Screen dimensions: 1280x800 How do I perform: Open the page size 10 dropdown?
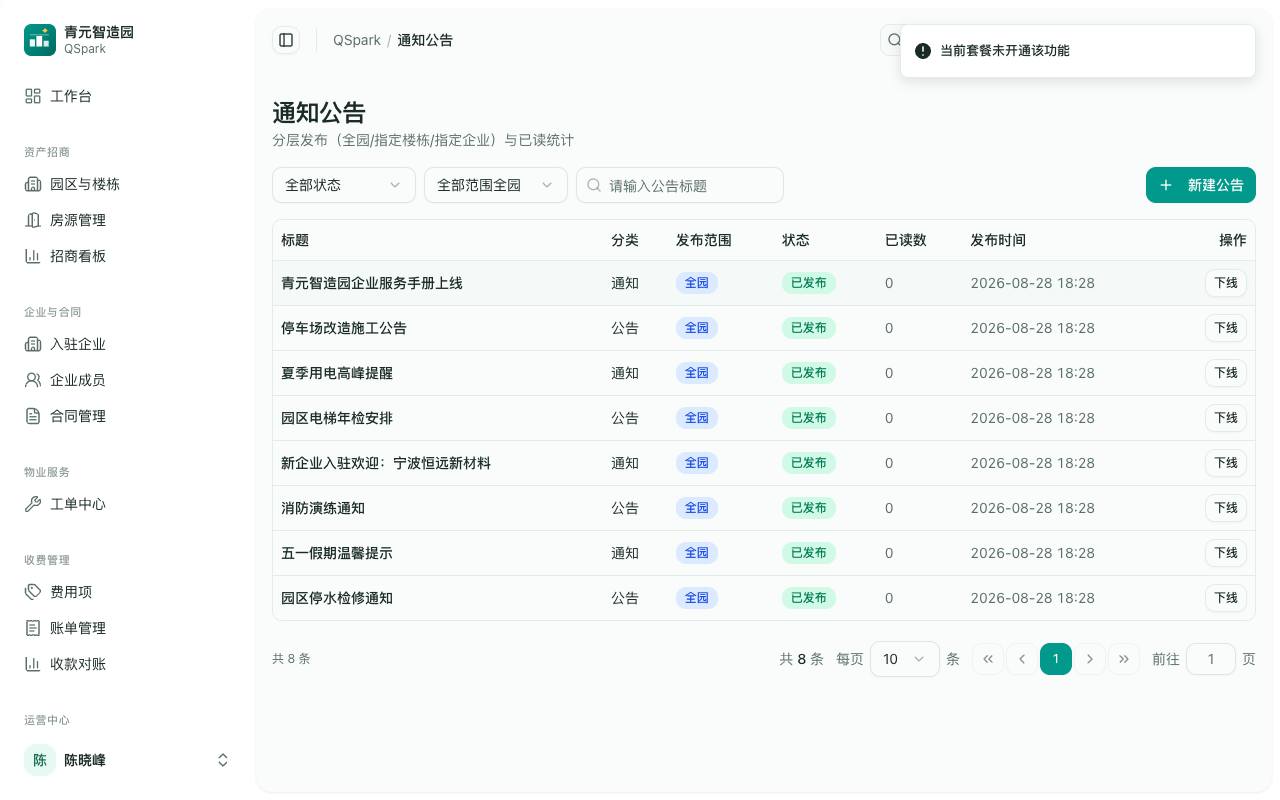[x=905, y=659]
